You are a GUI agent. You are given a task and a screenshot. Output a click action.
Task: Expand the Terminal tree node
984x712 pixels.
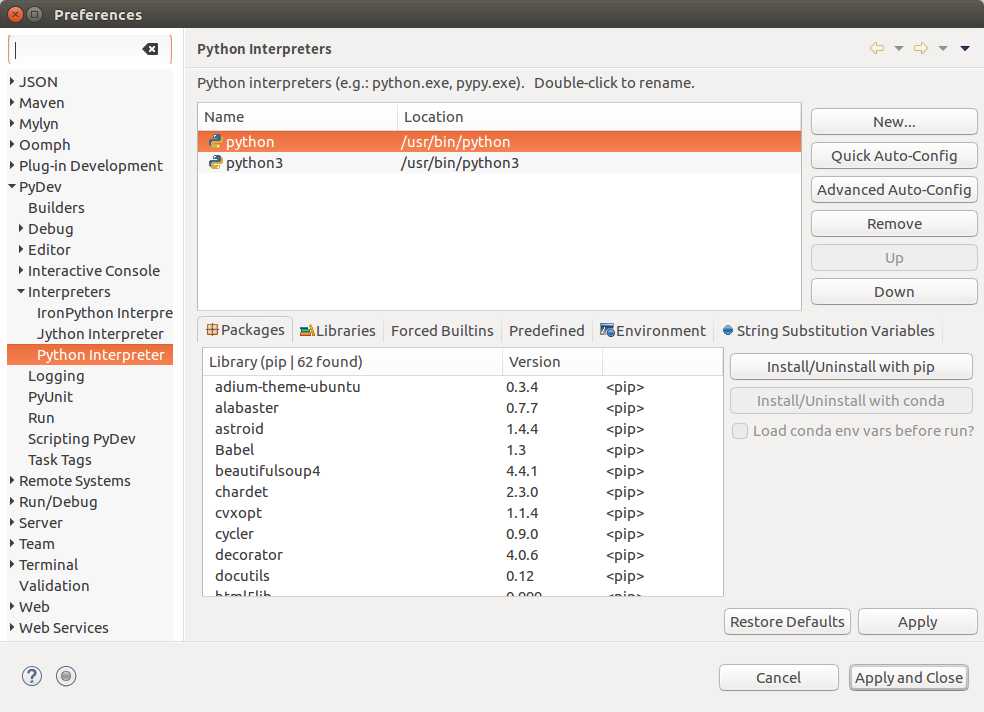point(12,565)
